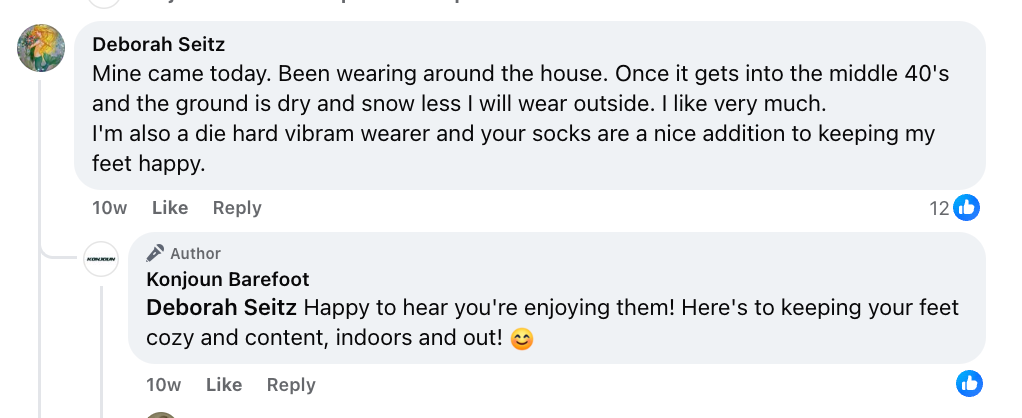
Task: Open Deborah Seitz's profile from the comment name
Action: tap(158, 44)
